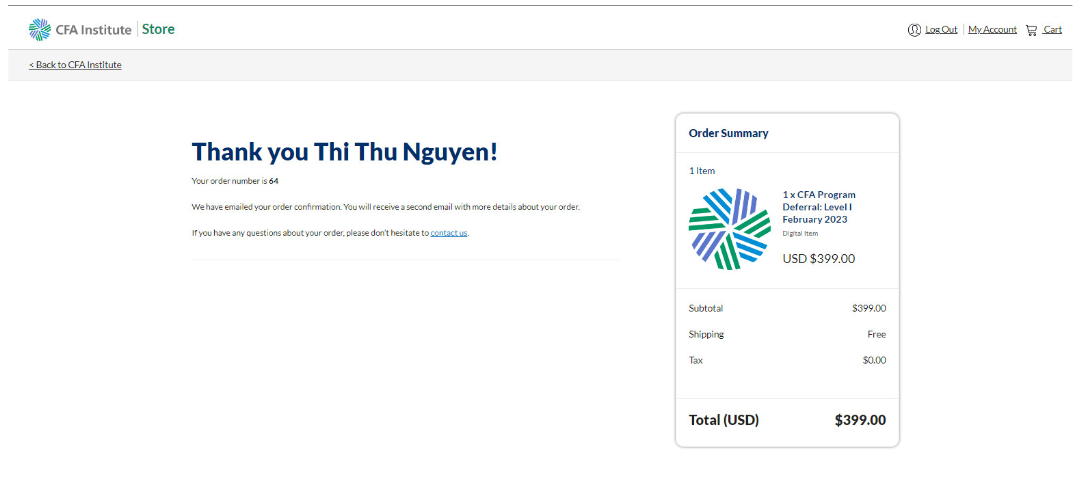Click the bold total amount $399.00
The image size is (1089, 485).
coord(861,420)
